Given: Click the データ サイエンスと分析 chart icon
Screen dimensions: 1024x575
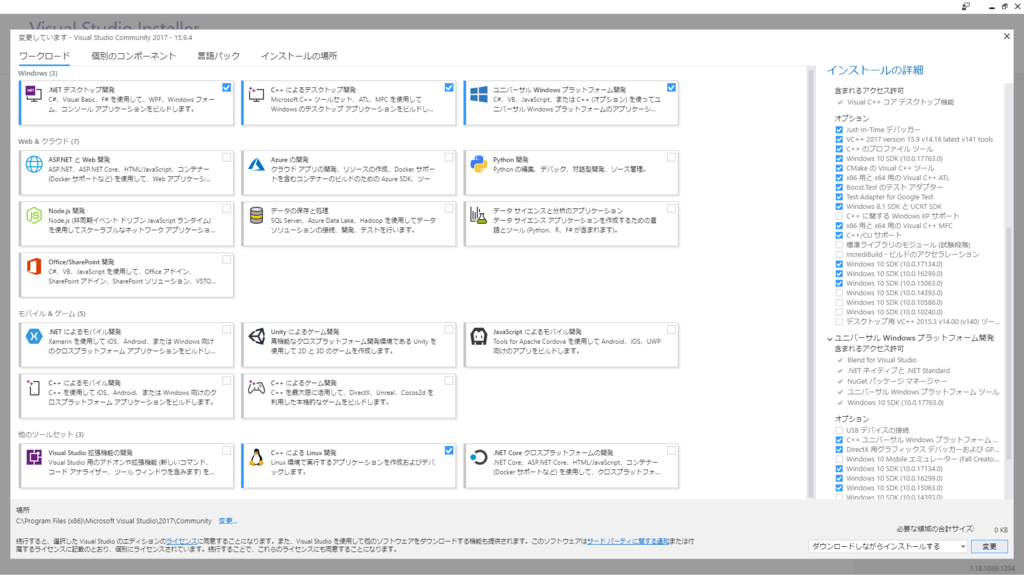Looking at the screenshot, I should [479, 215].
